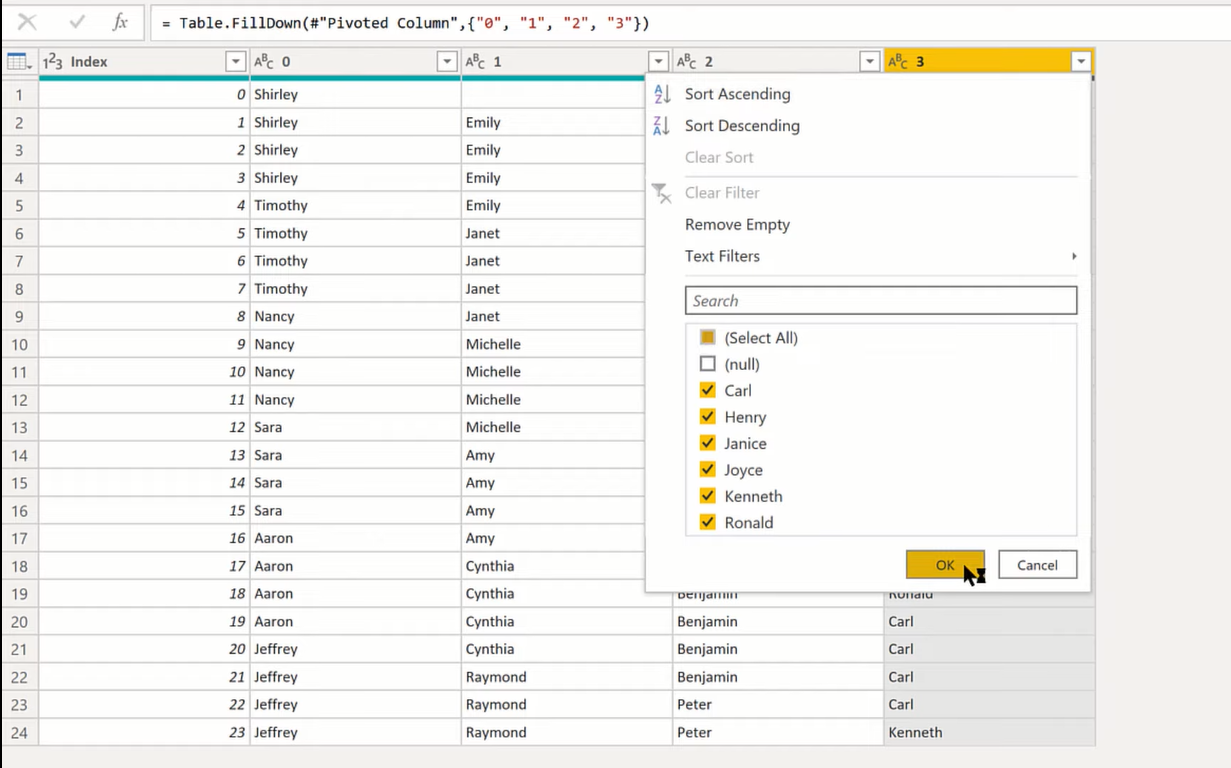Uncheck the Joyce checkbox
This screenshot has height=768, width=1231.
click(x=708, y=469)
